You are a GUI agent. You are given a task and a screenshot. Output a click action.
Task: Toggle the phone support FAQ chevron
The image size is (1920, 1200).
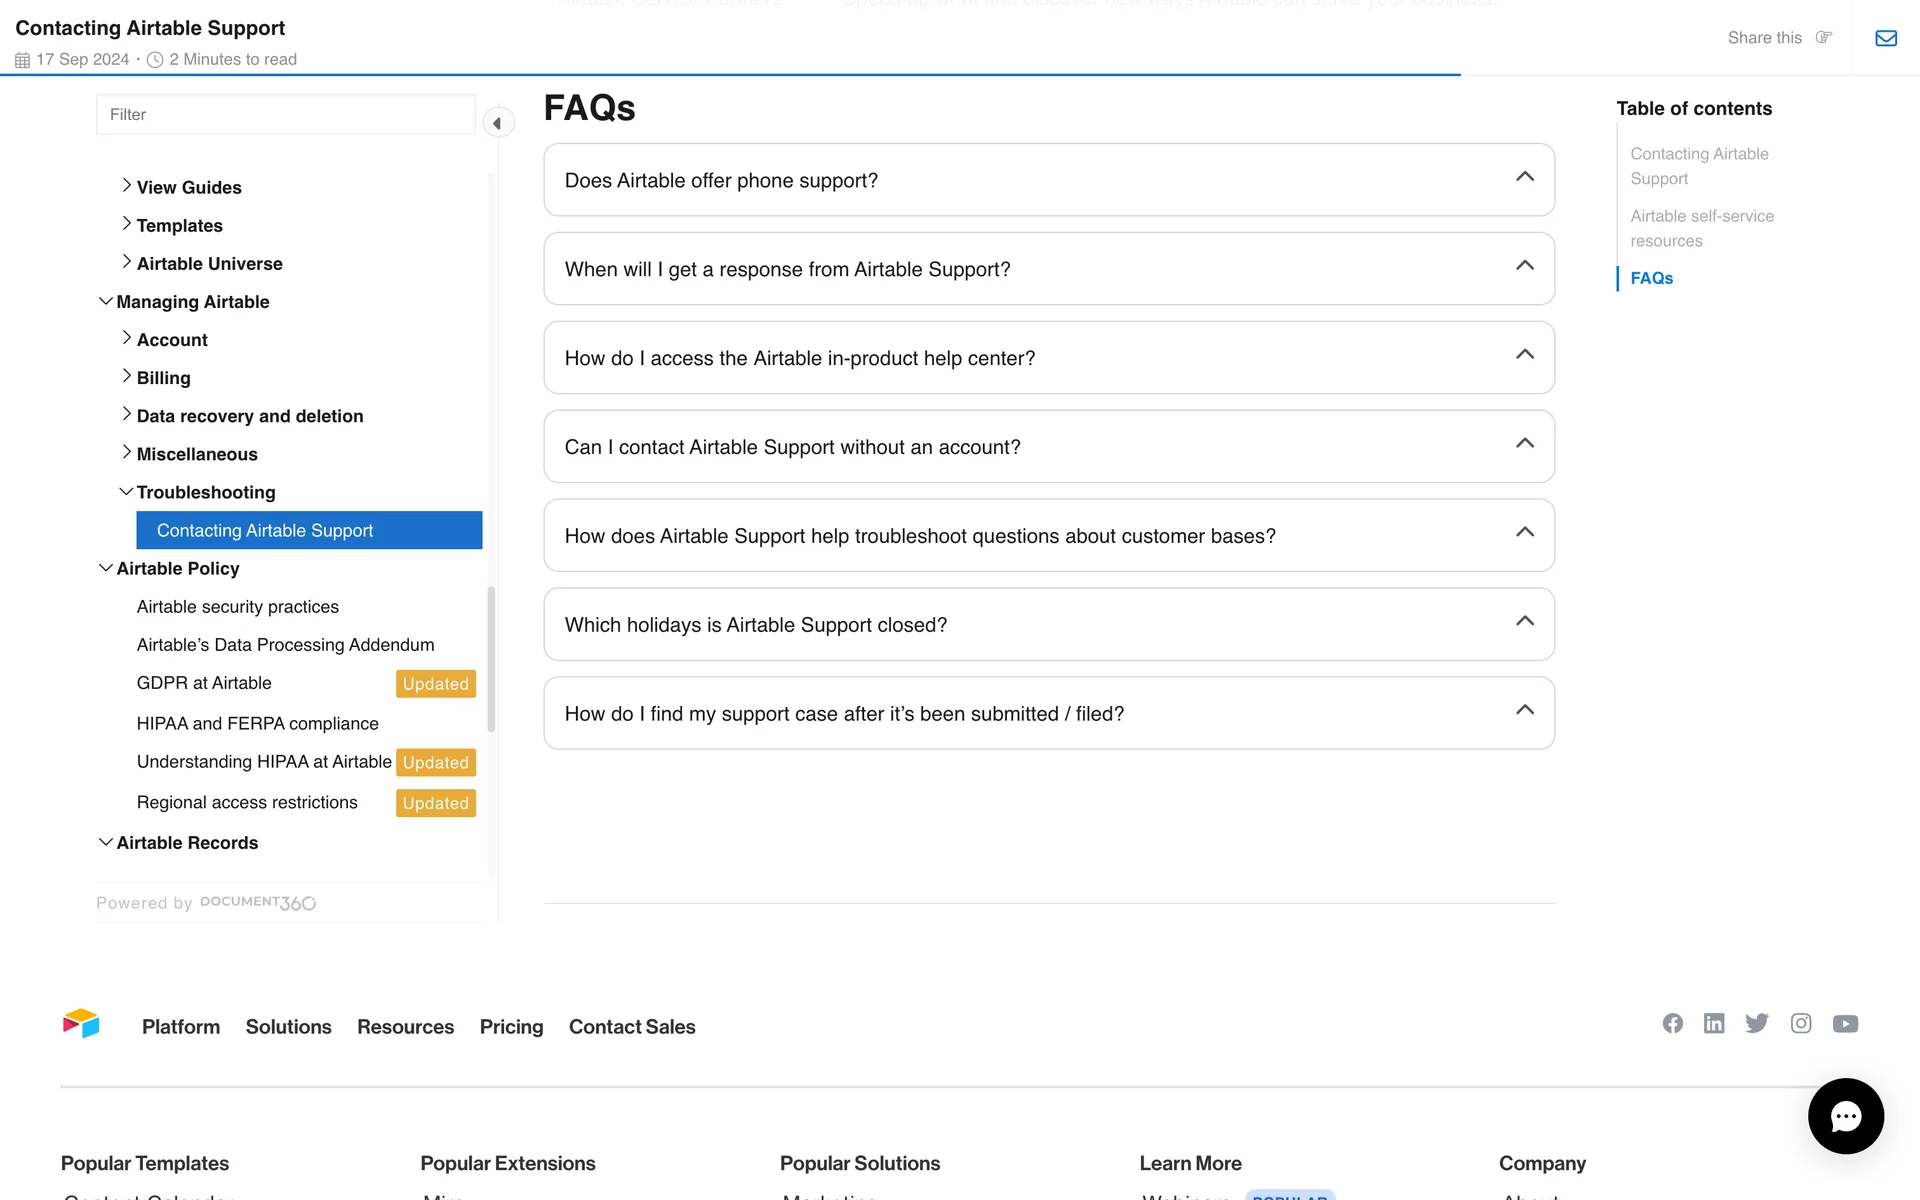click(x=1524, y=177)
